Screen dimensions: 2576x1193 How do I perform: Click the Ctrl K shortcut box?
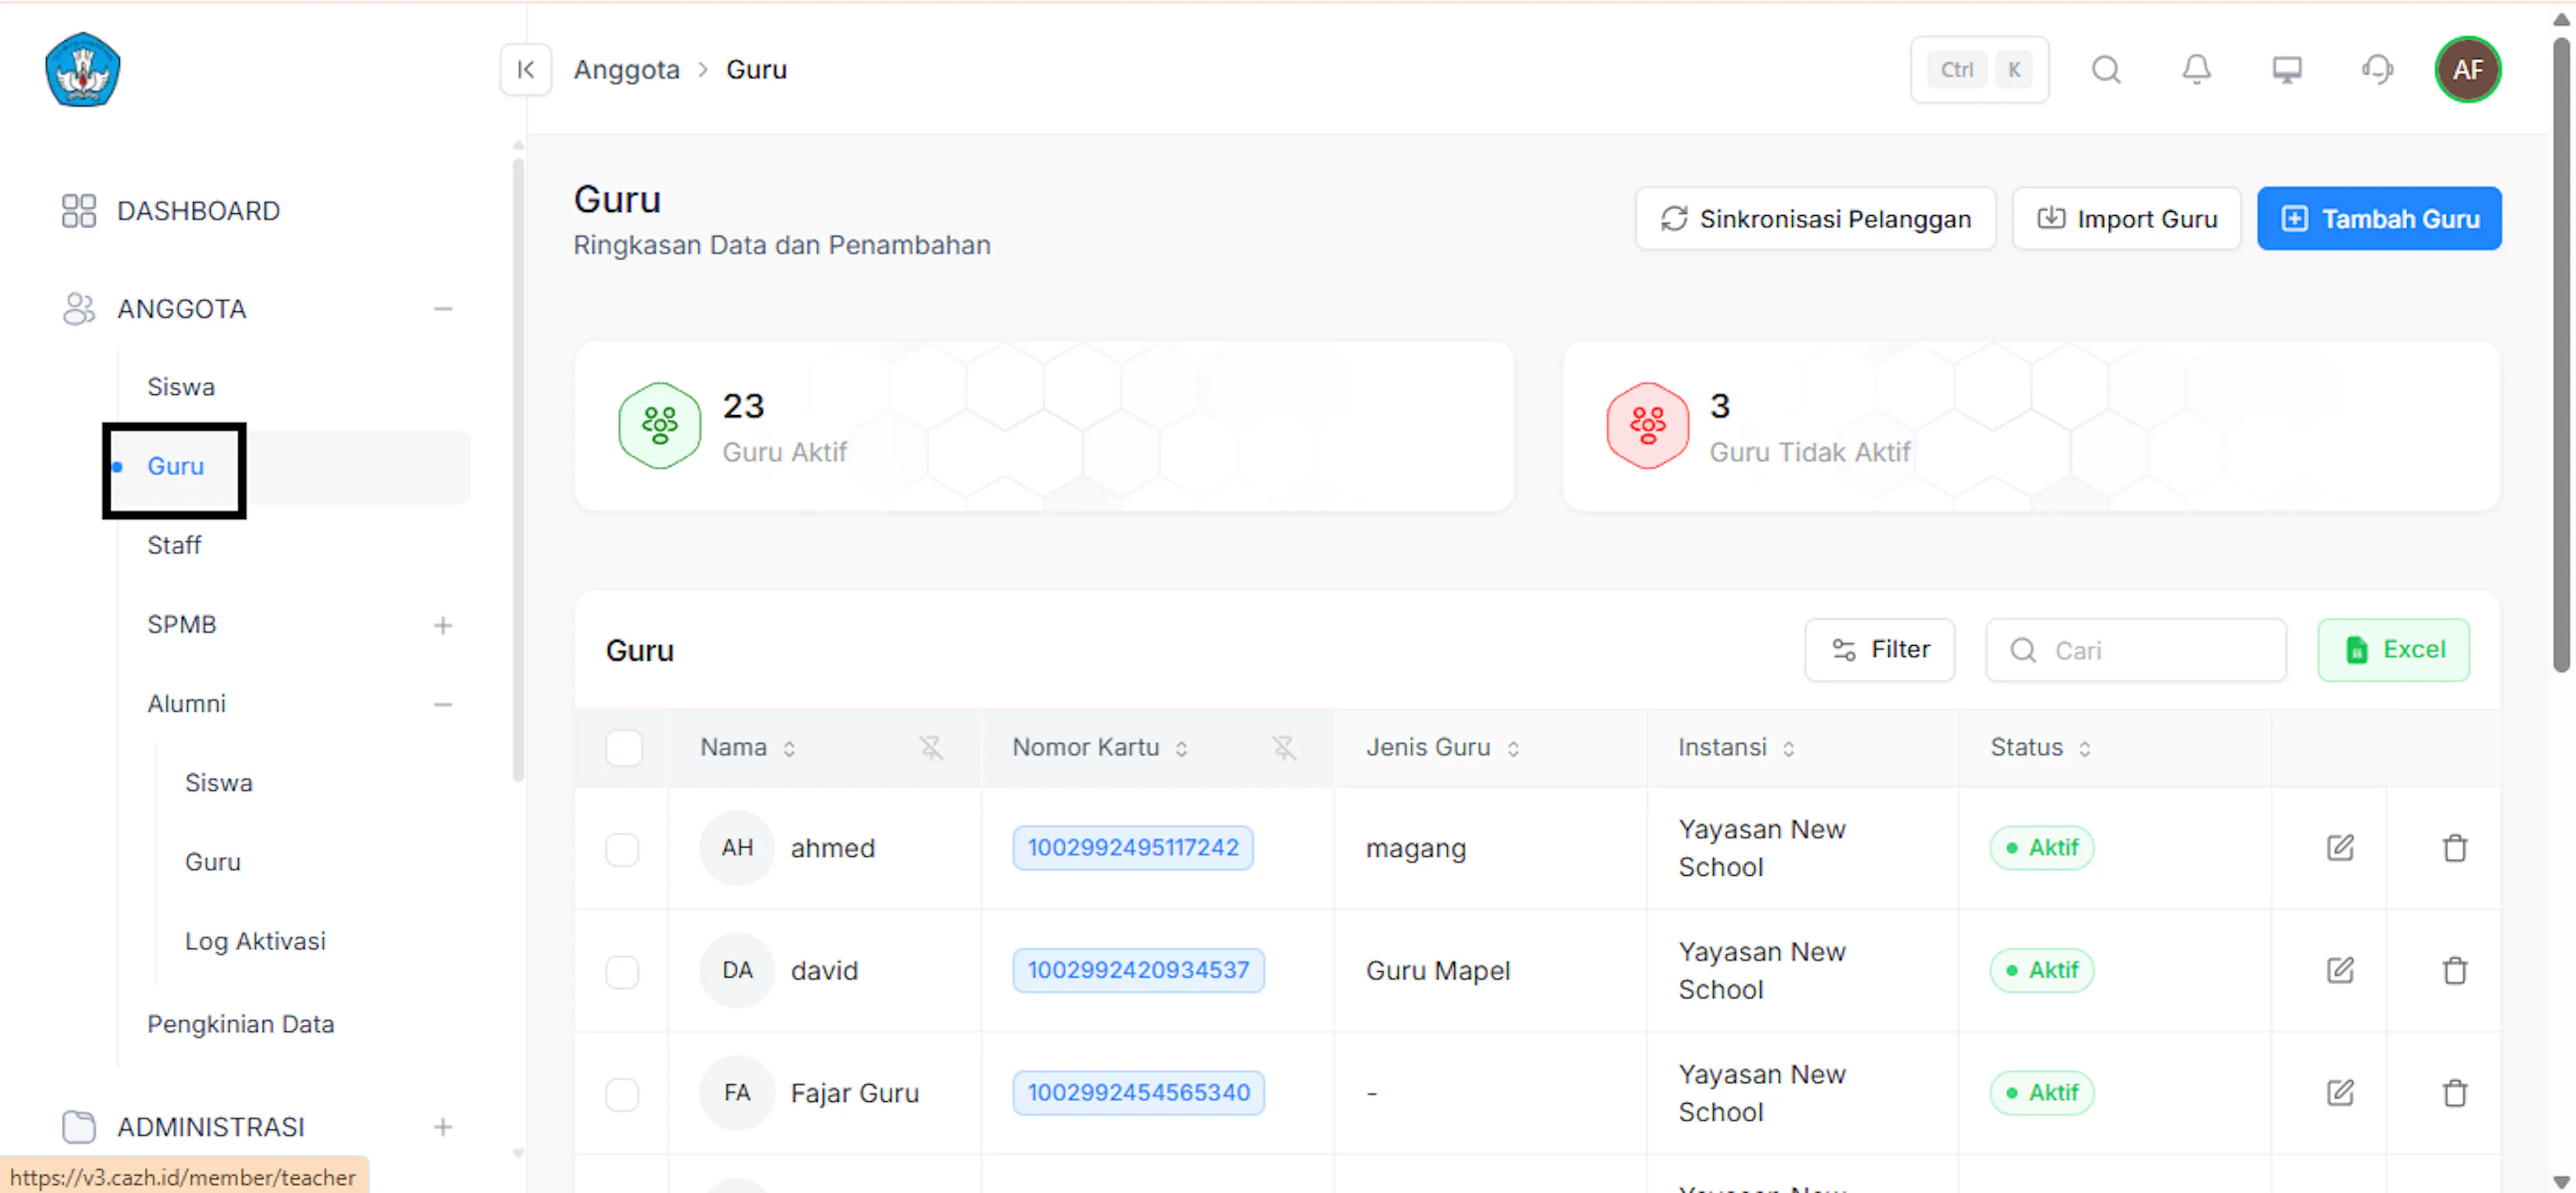point(1979,70)
